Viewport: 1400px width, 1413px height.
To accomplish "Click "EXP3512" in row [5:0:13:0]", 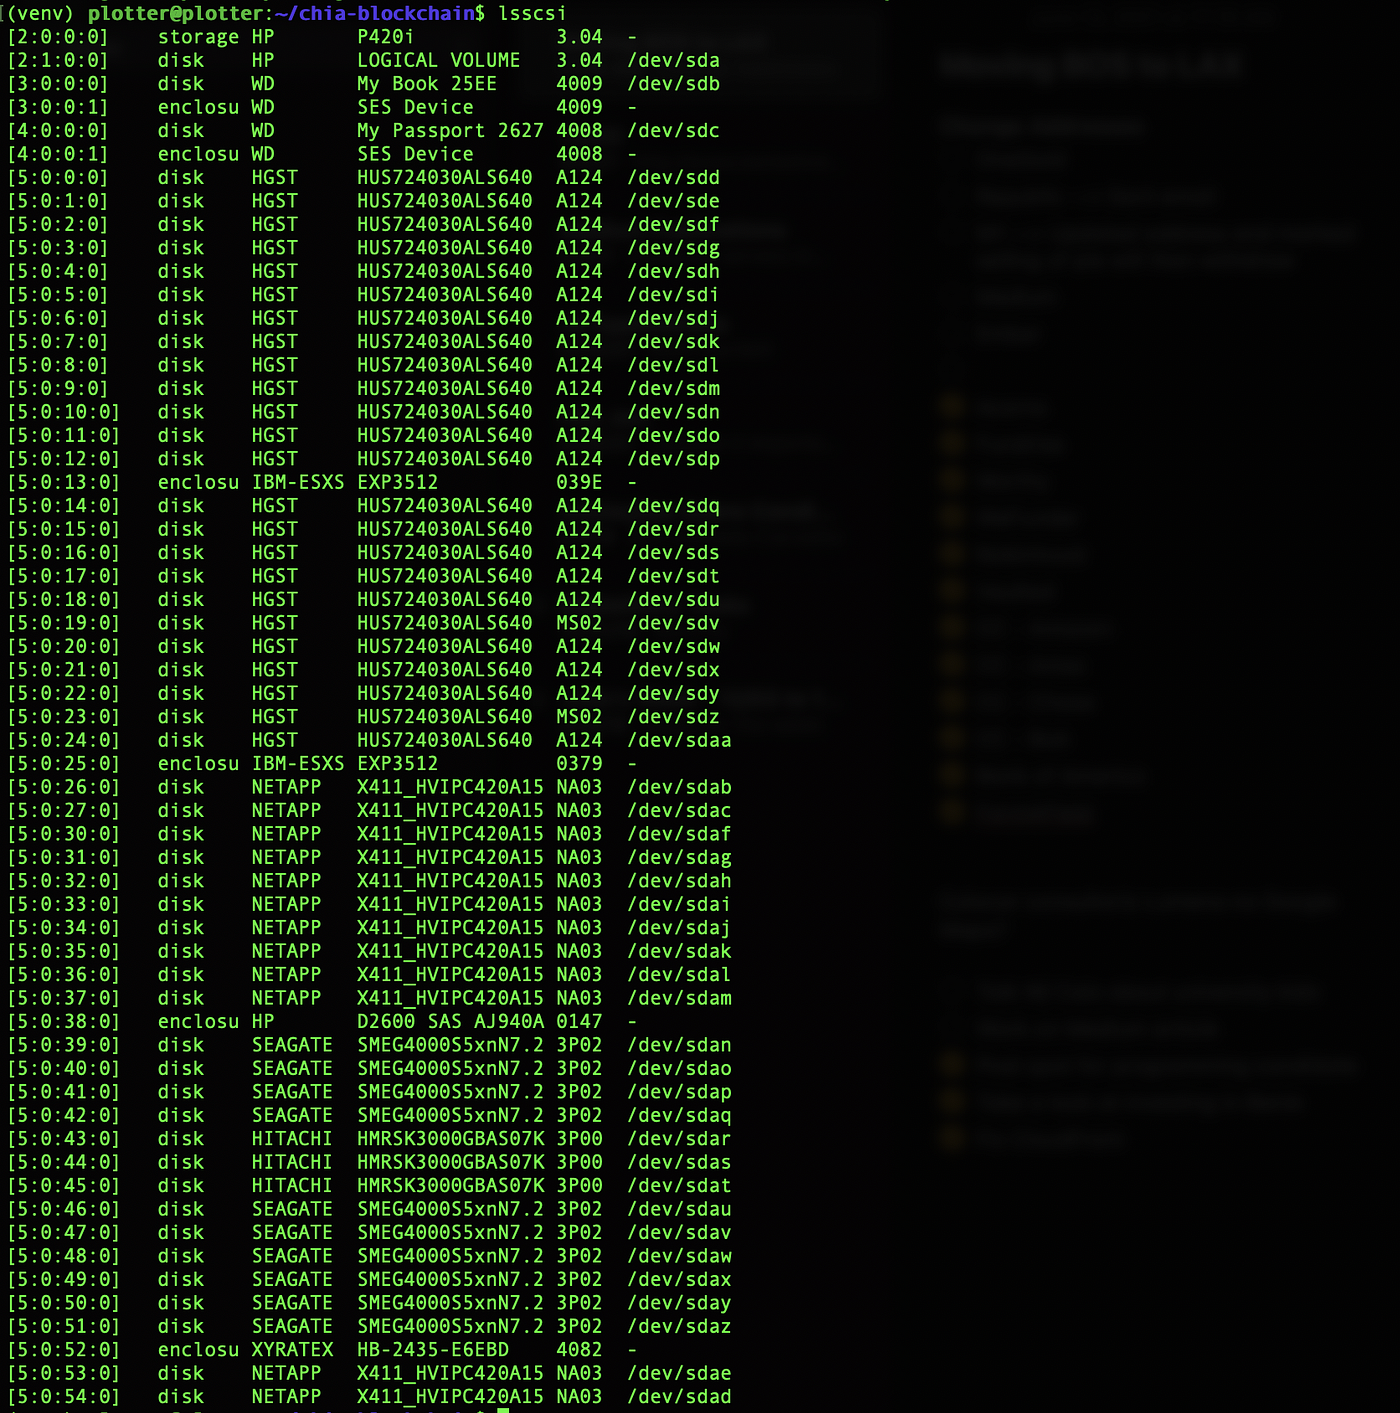I will point(398,482).
